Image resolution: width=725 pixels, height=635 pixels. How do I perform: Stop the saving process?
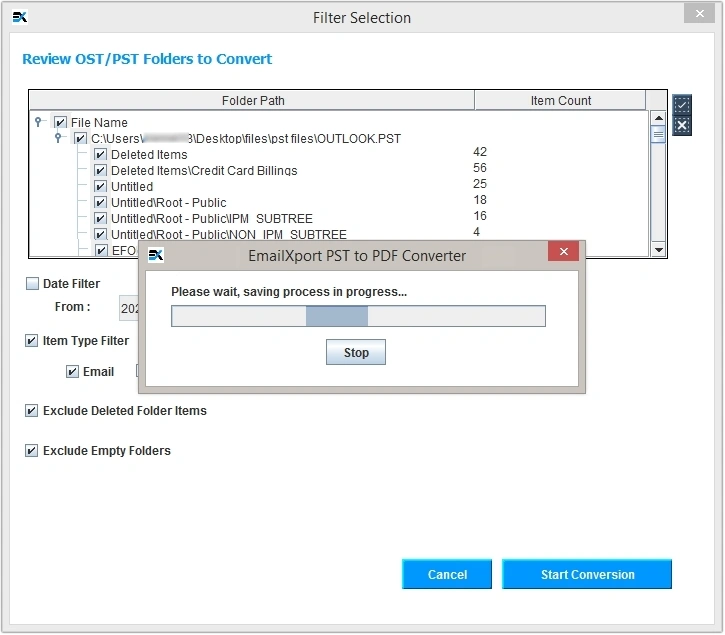click(x=356, y=352)
